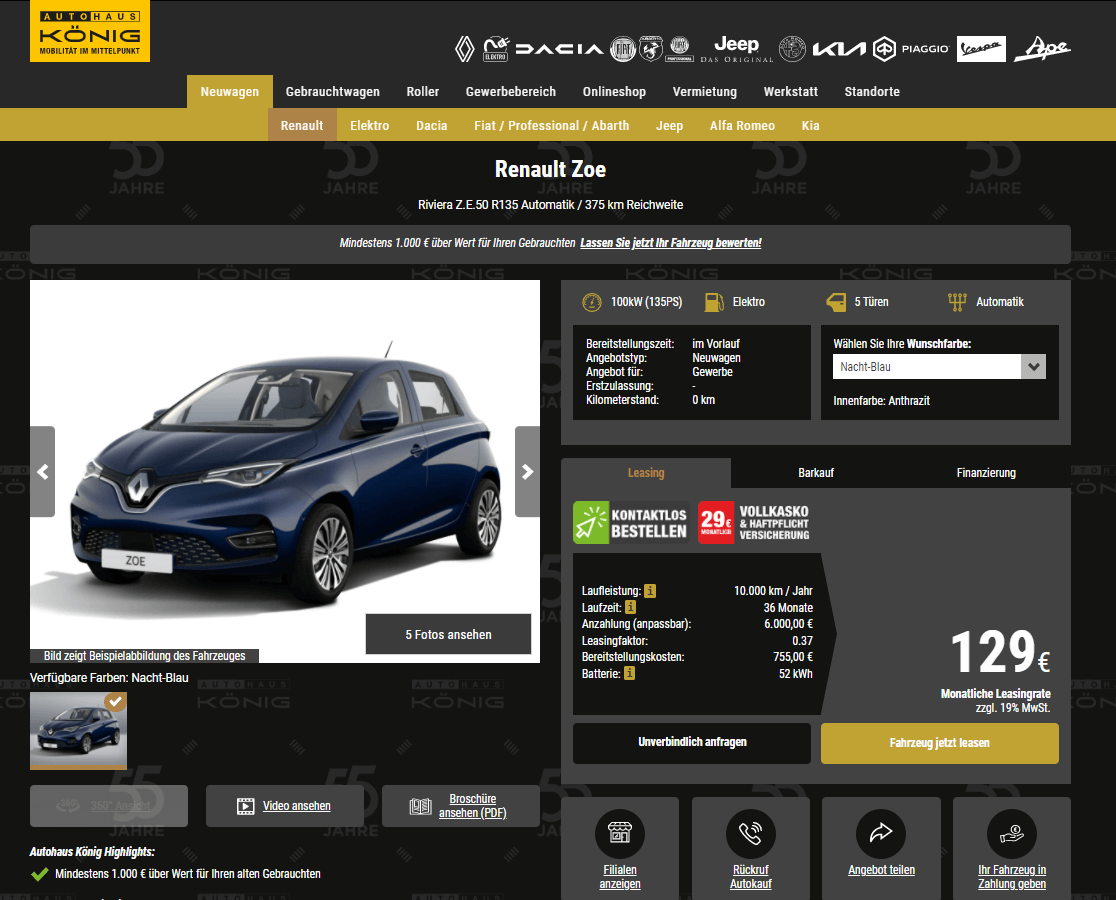Click the main Renault Zoe photo
This screenshot has height=900, width=1116.
[285, 471]
